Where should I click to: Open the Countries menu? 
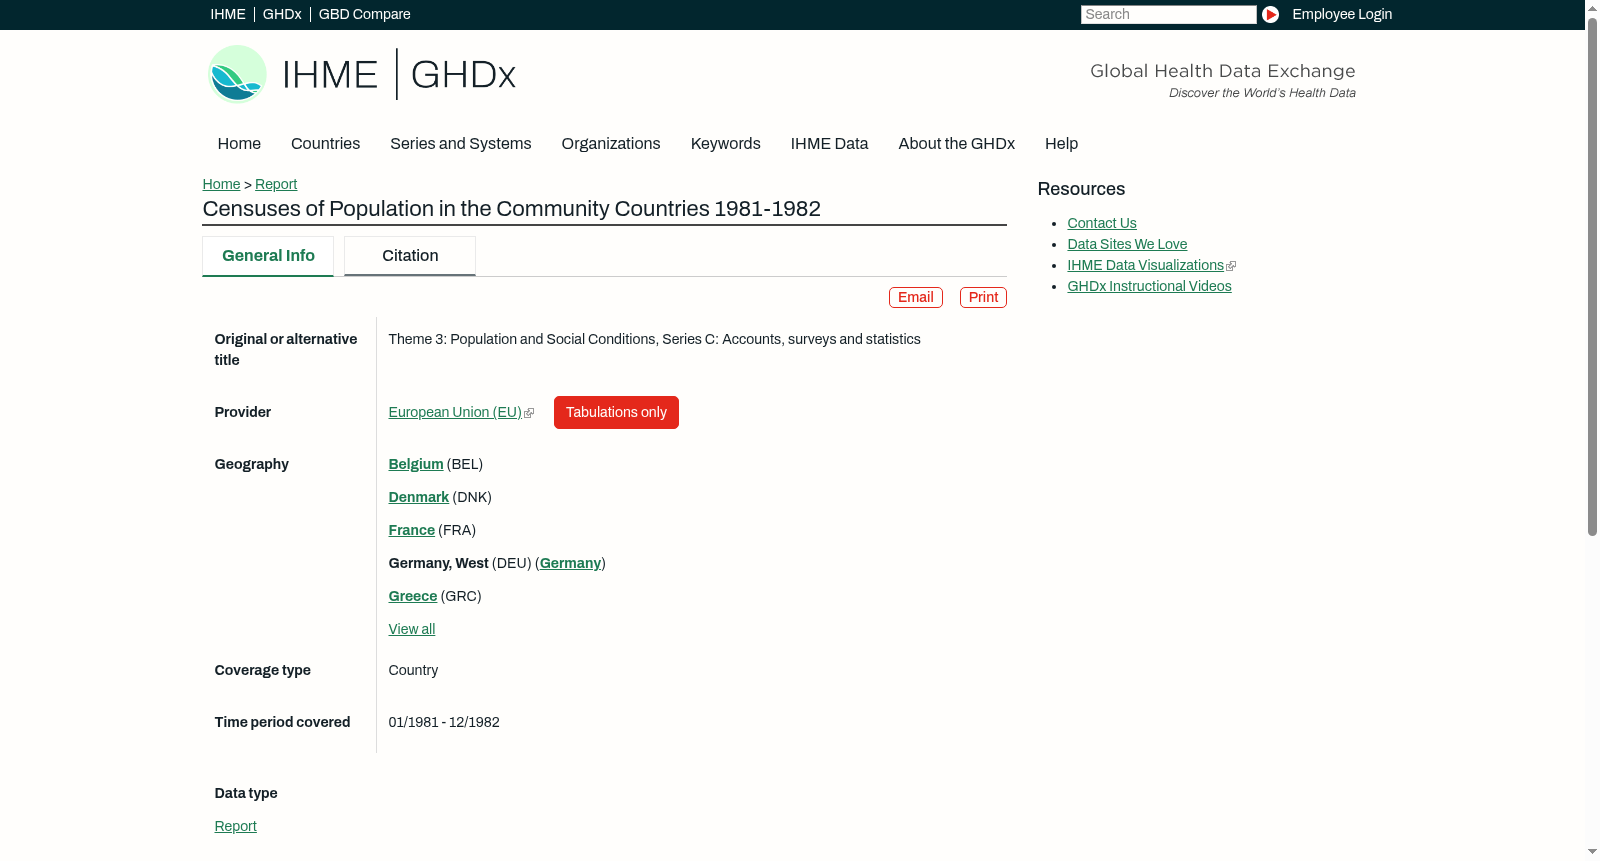325,143
